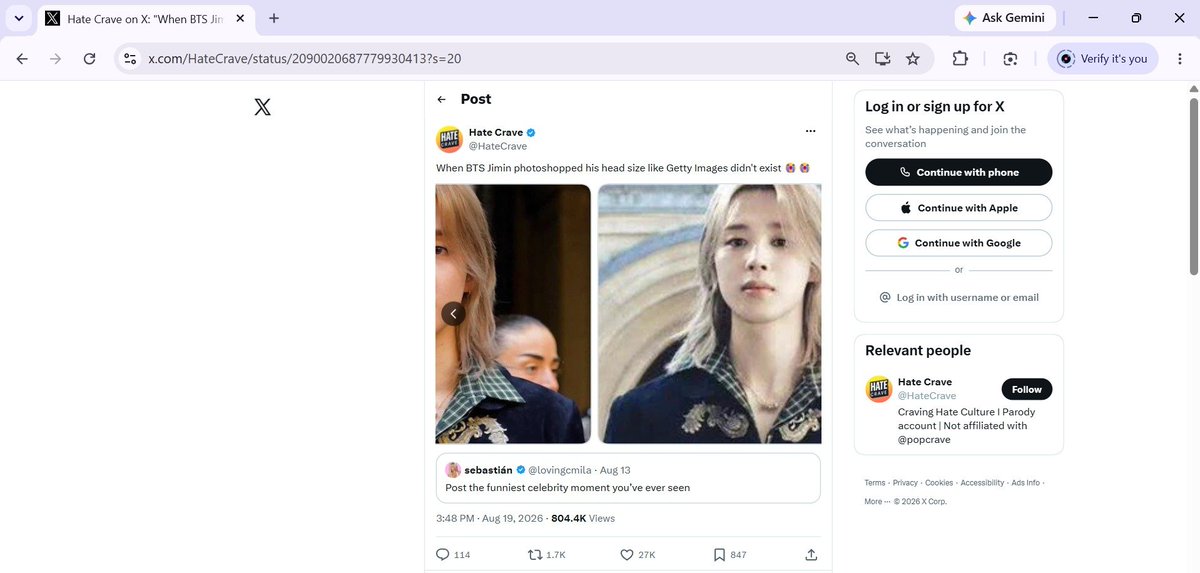This screenshot has height=573, width=1200.
Task: Reload the page with the refresh icon
Action: coord(90,59)
